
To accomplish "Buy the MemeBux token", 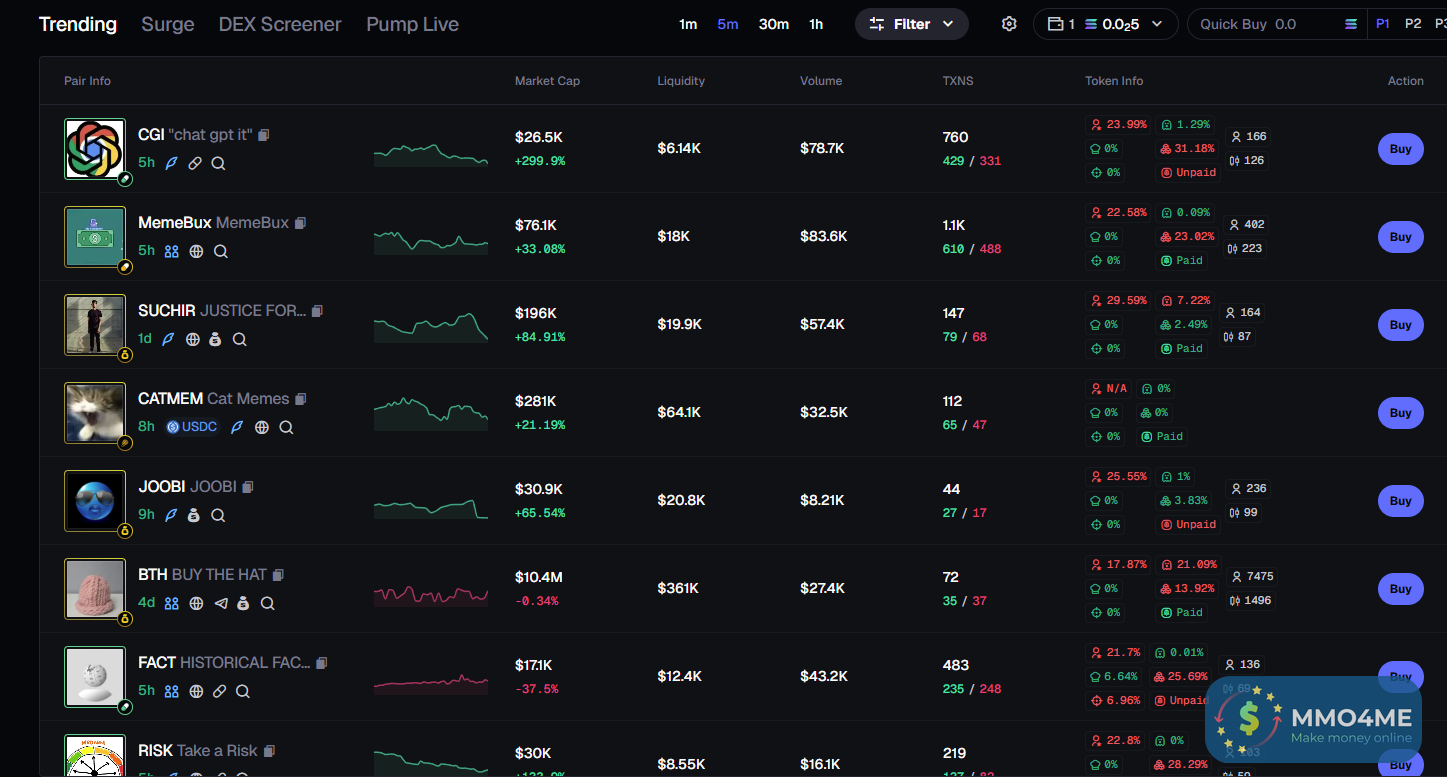I will click(x=1400, y=237).
